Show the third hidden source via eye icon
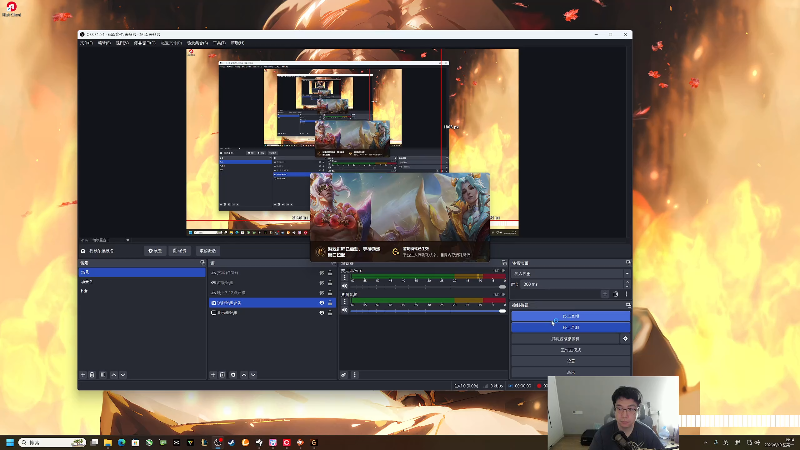Viewport: 800px width, 450px height. tap(321, 293)
